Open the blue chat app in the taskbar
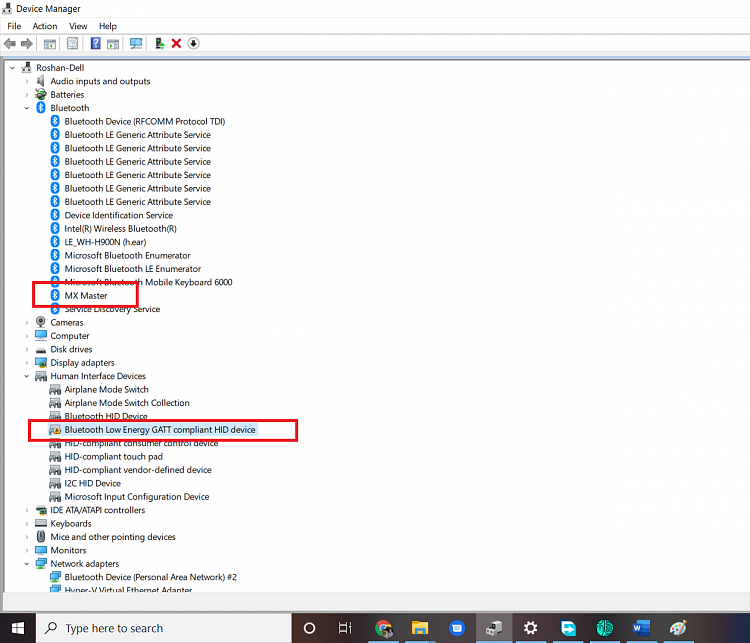The width and height of the screenshot is (750, 643). coord(457,628)
